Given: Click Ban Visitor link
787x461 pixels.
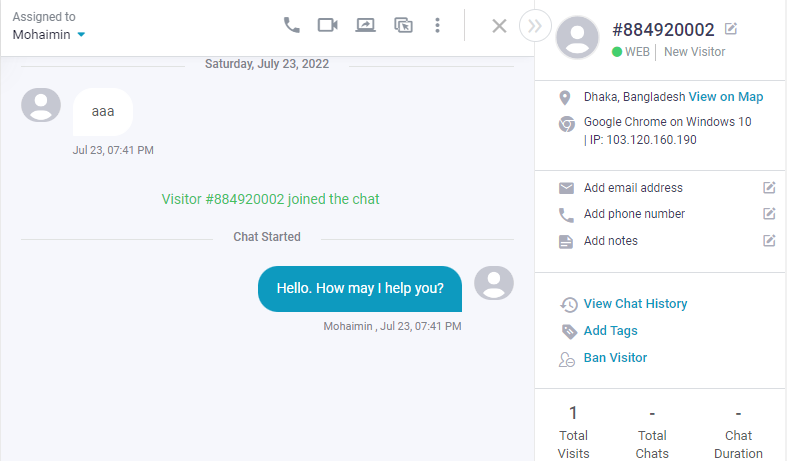Looking at the screenshot, I should [615, 358].
